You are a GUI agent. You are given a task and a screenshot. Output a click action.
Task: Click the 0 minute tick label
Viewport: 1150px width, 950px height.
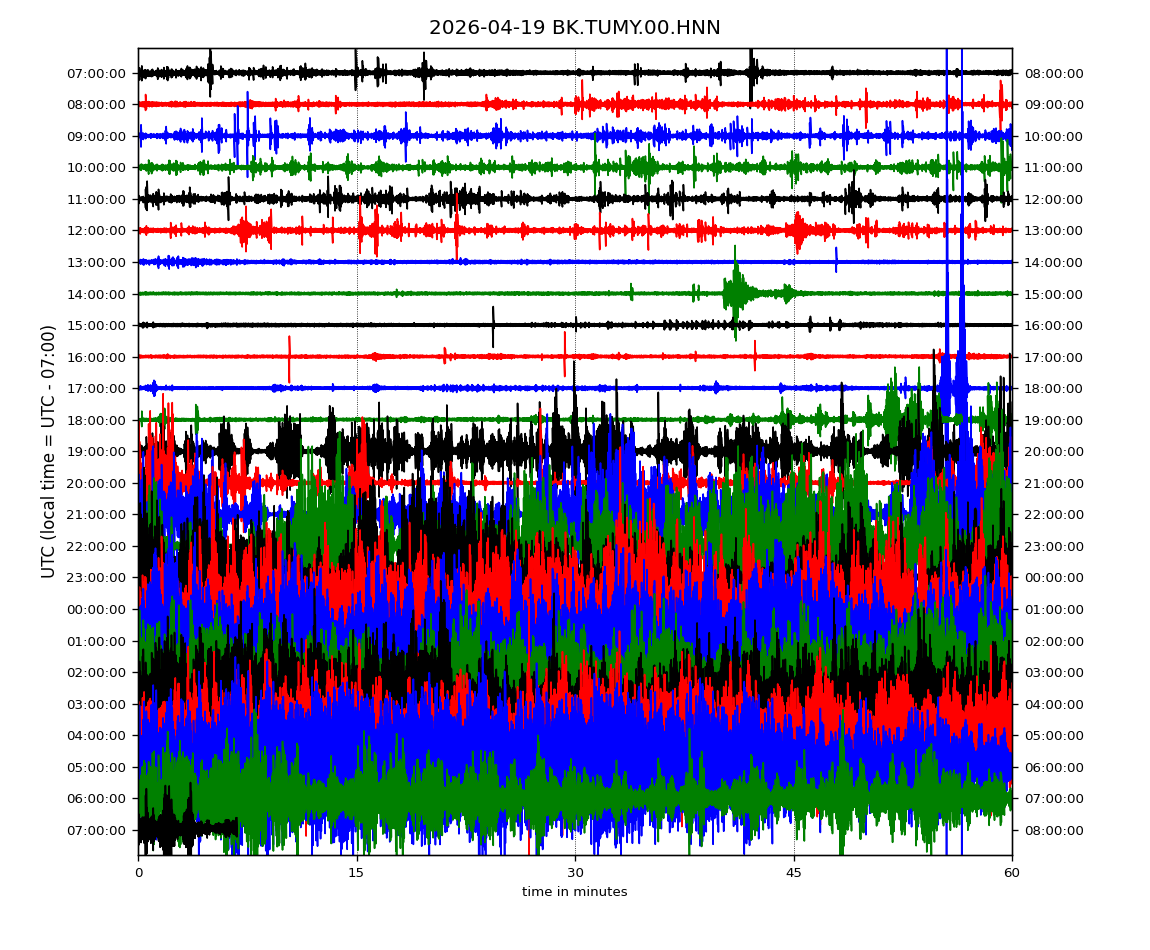click(138, 873)
